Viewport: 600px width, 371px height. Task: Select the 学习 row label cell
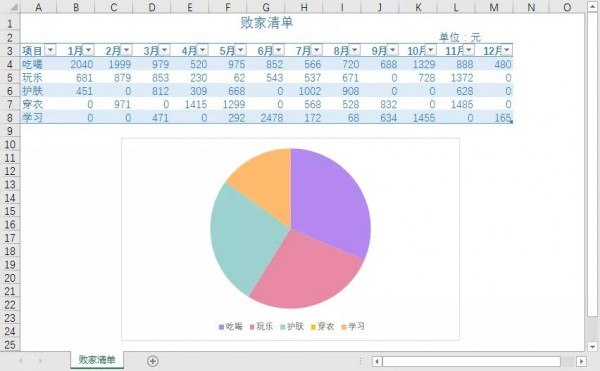[x=39, y=117]
